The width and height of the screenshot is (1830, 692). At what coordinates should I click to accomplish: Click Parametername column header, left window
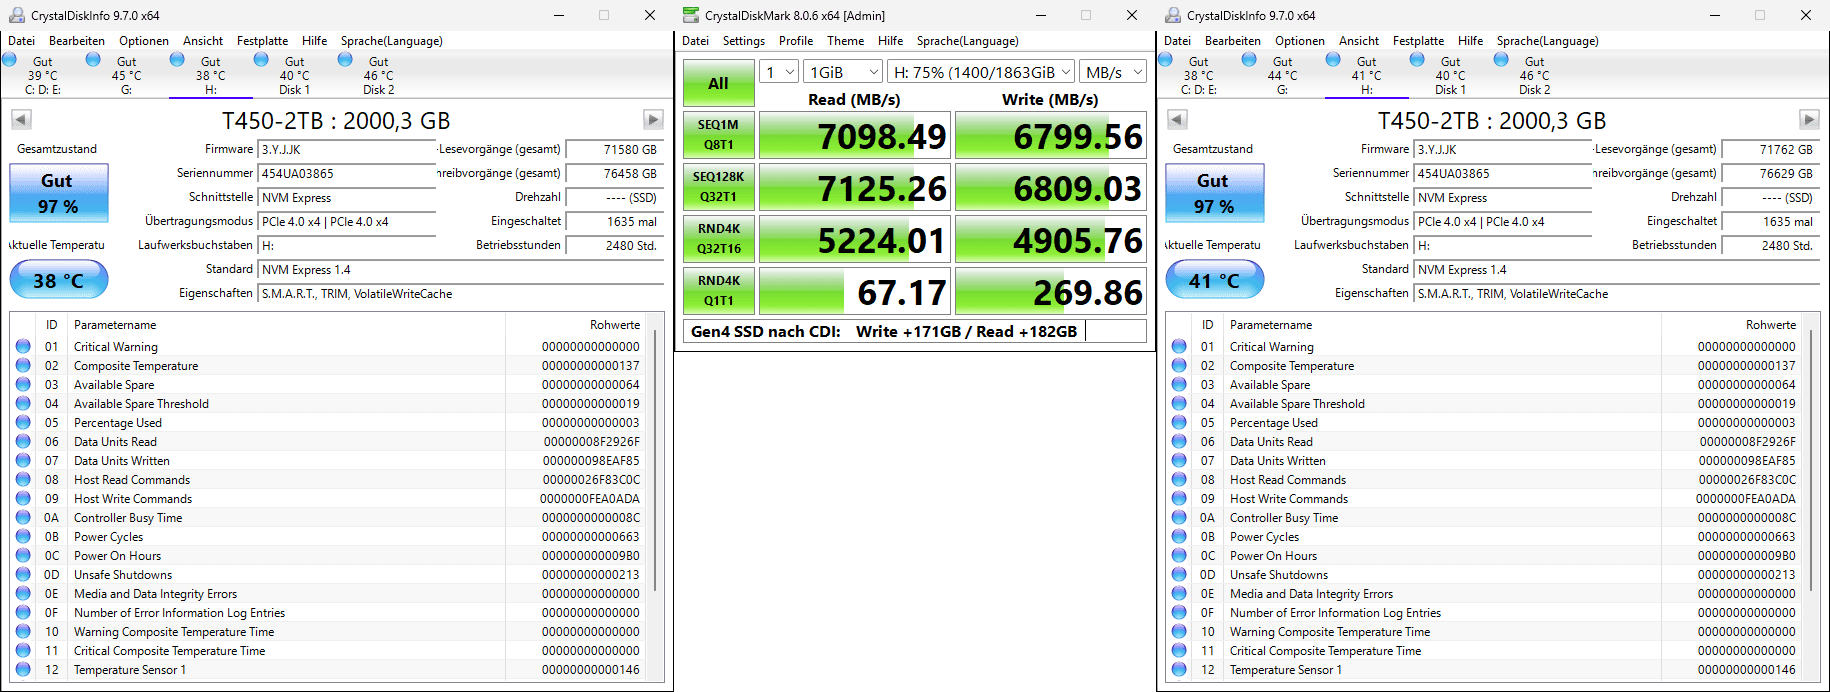[287, 325]
